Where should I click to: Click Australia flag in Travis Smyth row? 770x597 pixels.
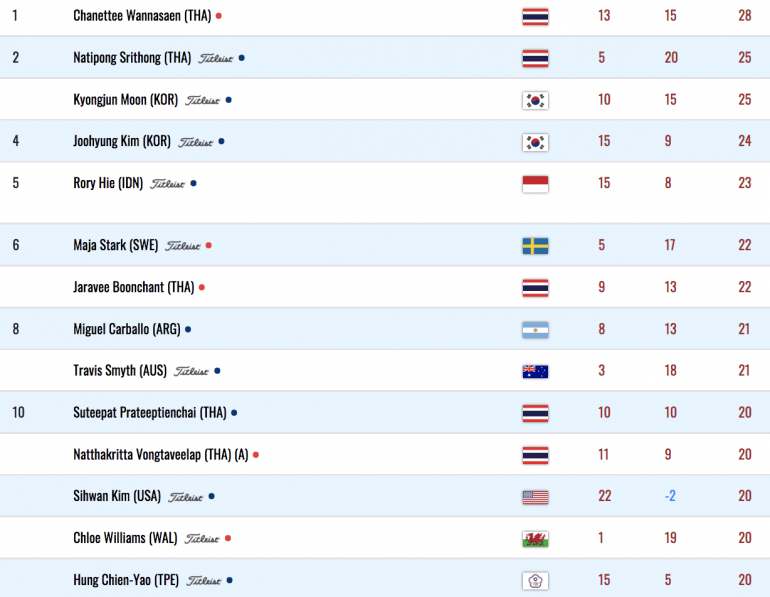[x=535, y=372]
